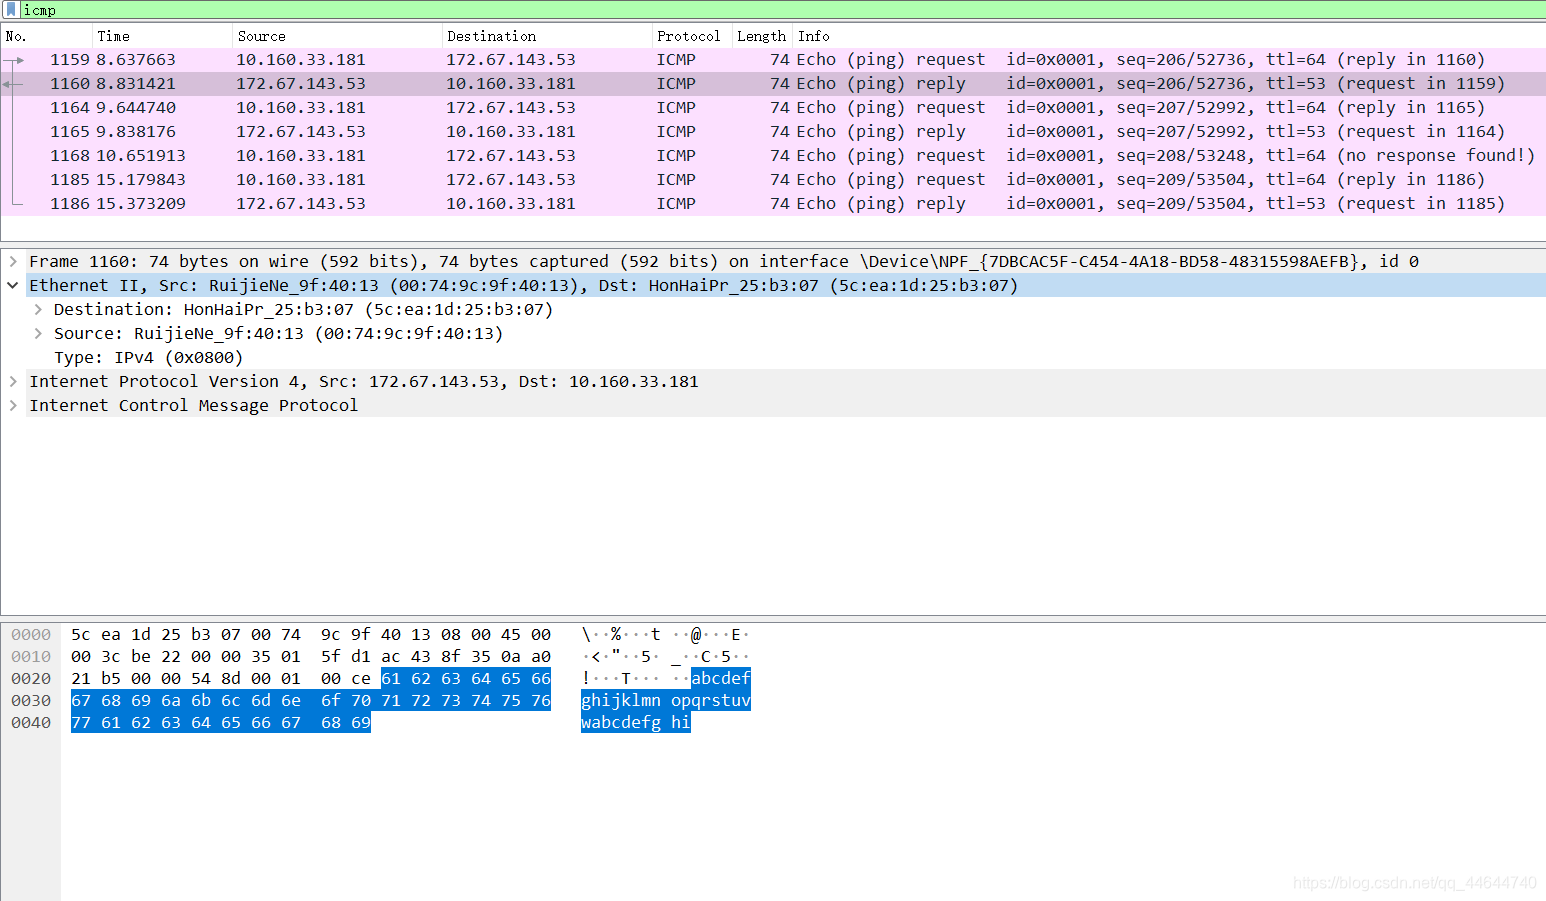Click source IP 10.160.33.181 in packet 1168
Viewport: 1546px width, 901px height.
click(301, 156)
